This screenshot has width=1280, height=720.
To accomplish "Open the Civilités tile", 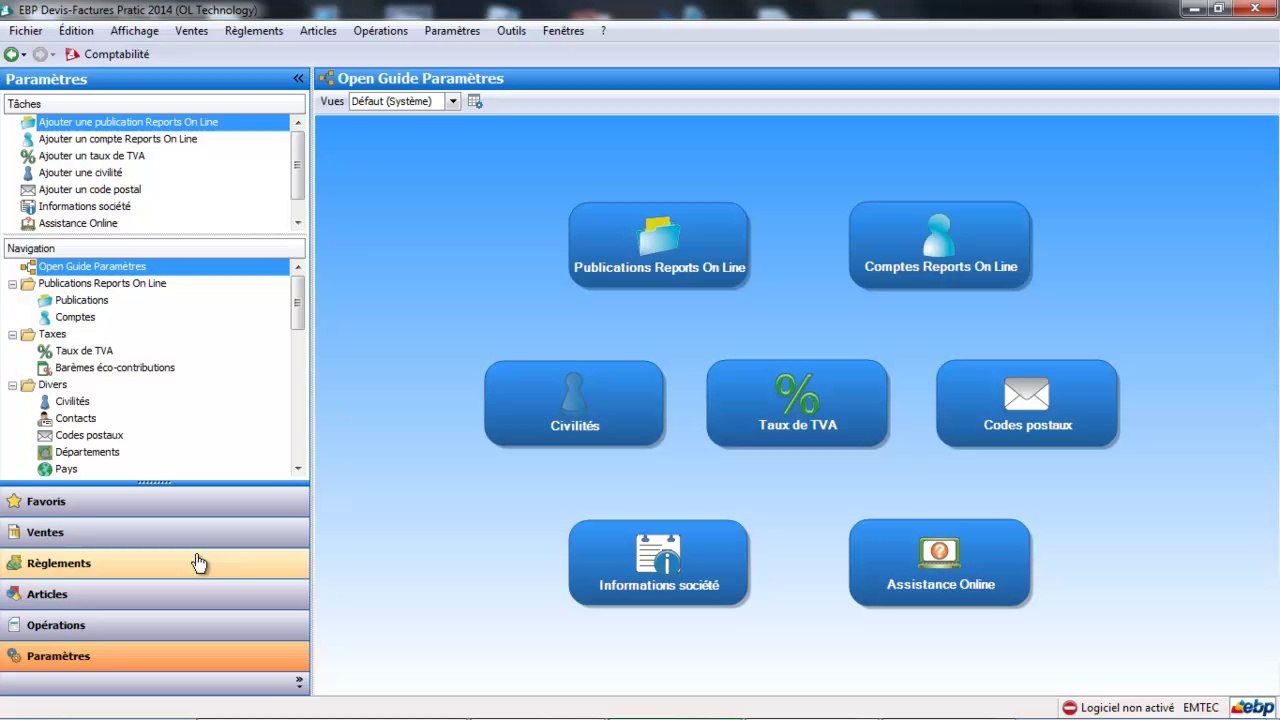I will tap(574, 404).
